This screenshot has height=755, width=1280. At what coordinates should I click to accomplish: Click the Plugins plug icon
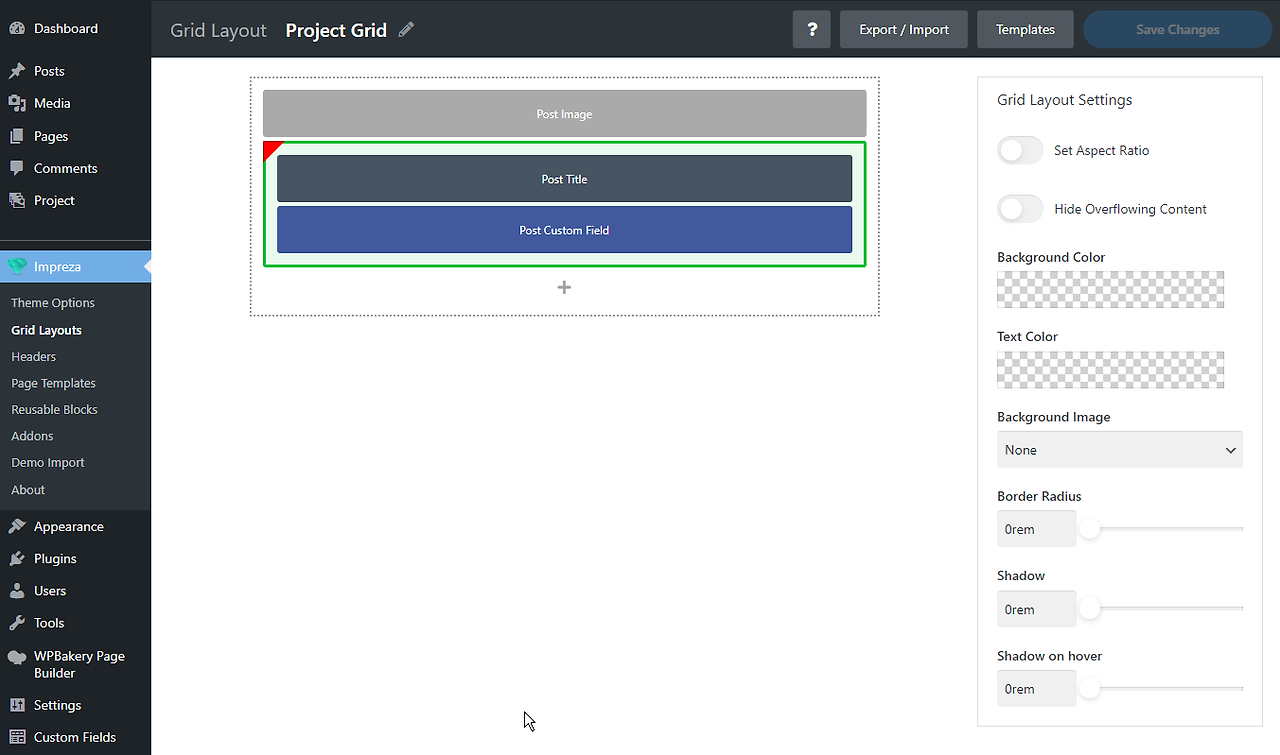tap(17, 558)
